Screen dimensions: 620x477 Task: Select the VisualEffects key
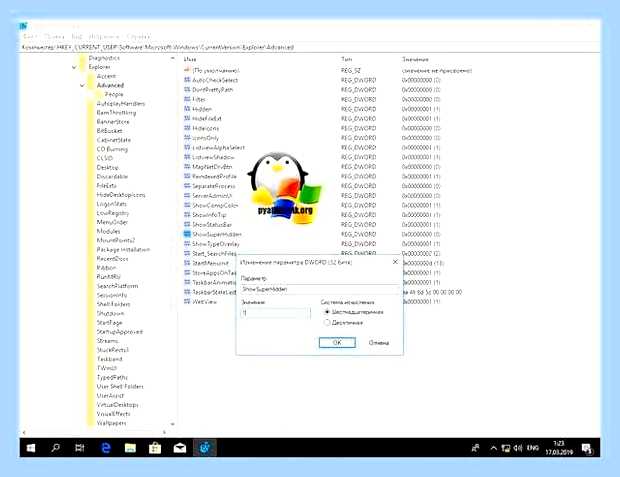point(113,414)
